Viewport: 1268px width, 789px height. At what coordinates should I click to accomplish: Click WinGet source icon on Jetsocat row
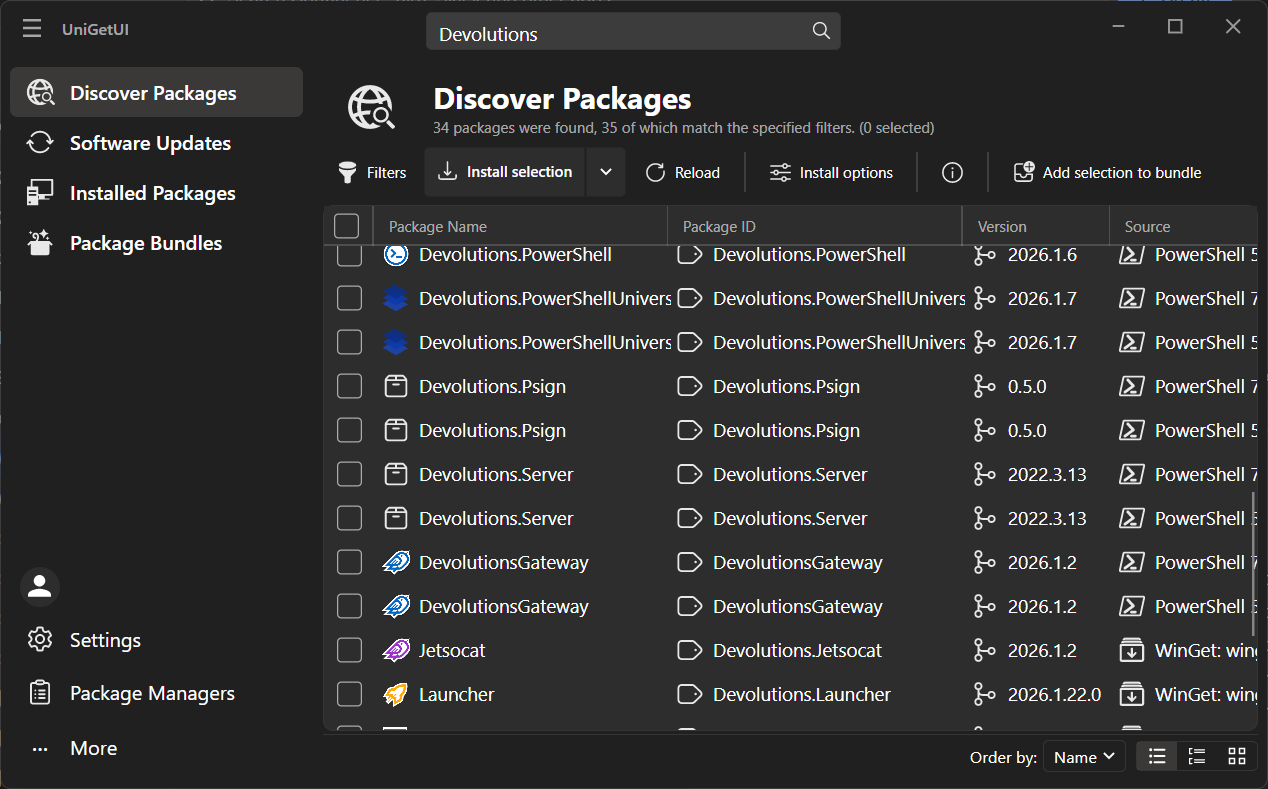pos(1131,650)
